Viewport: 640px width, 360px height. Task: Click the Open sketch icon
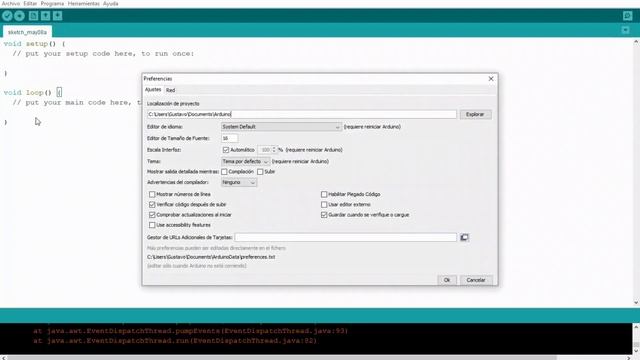click(x=45, y=16)
